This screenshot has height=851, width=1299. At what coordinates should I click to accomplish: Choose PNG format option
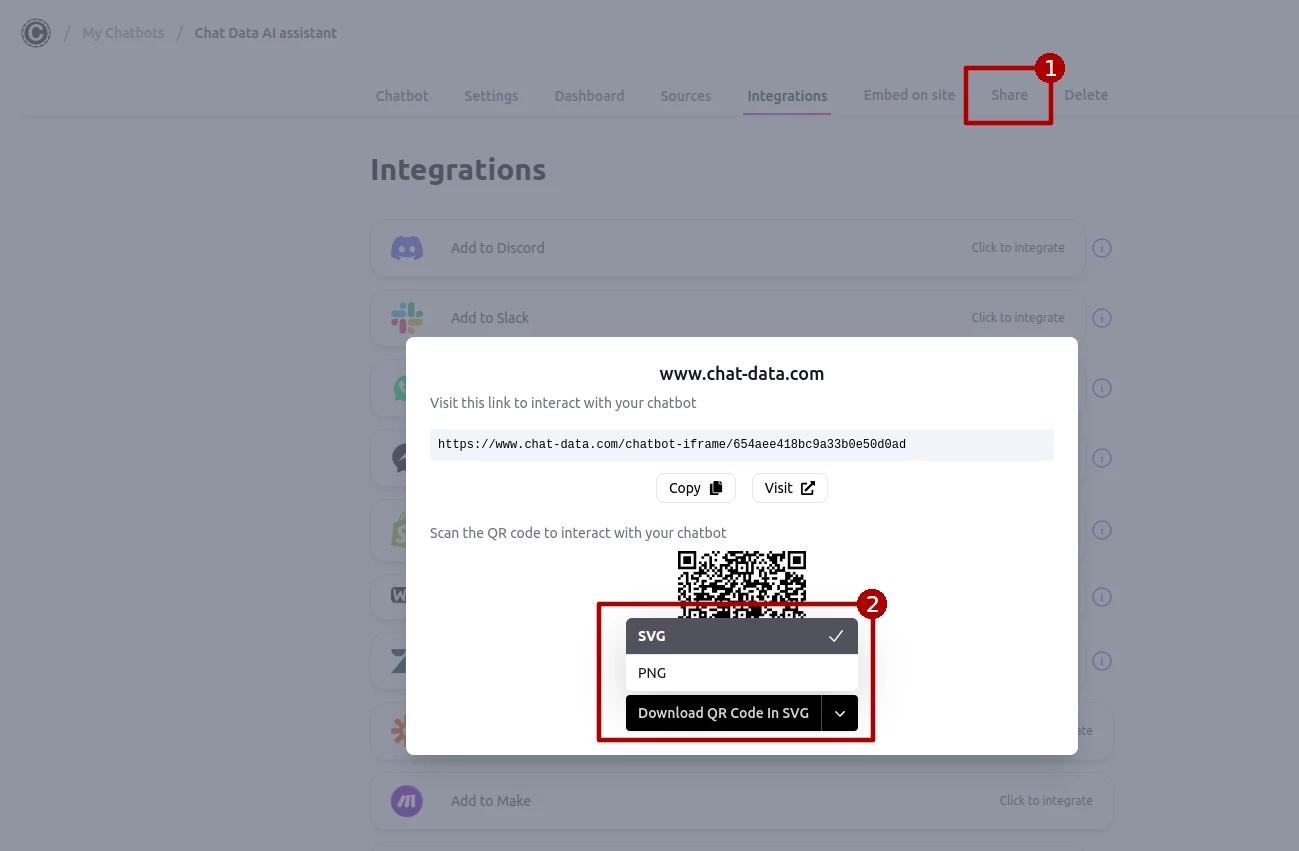[x=742, y=673]
